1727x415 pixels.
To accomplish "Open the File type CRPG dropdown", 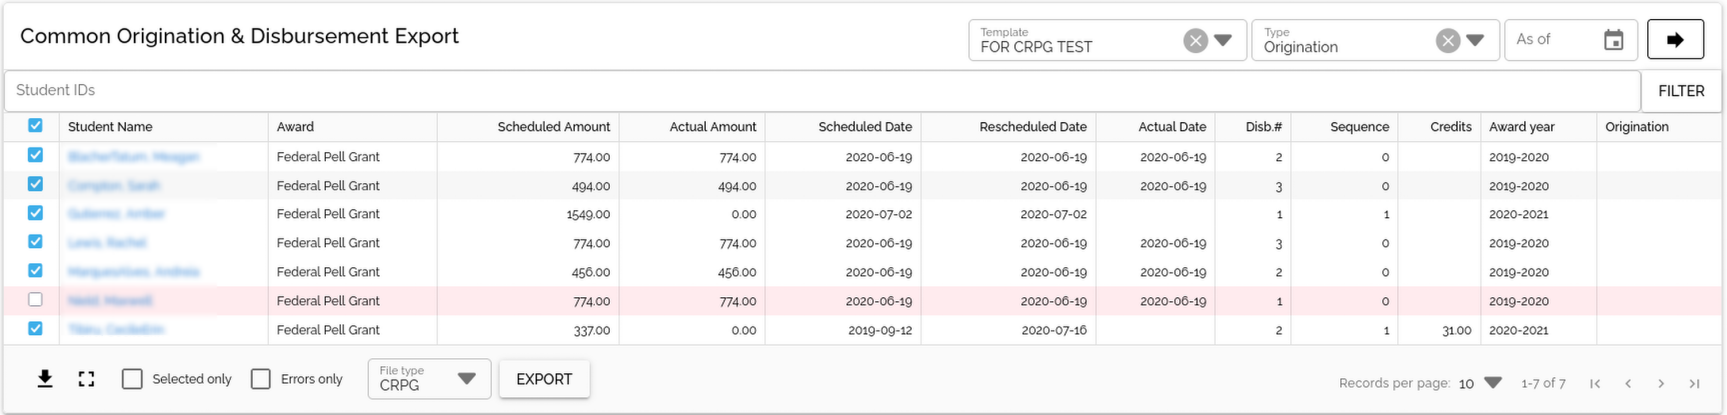I will coord(466,379).
